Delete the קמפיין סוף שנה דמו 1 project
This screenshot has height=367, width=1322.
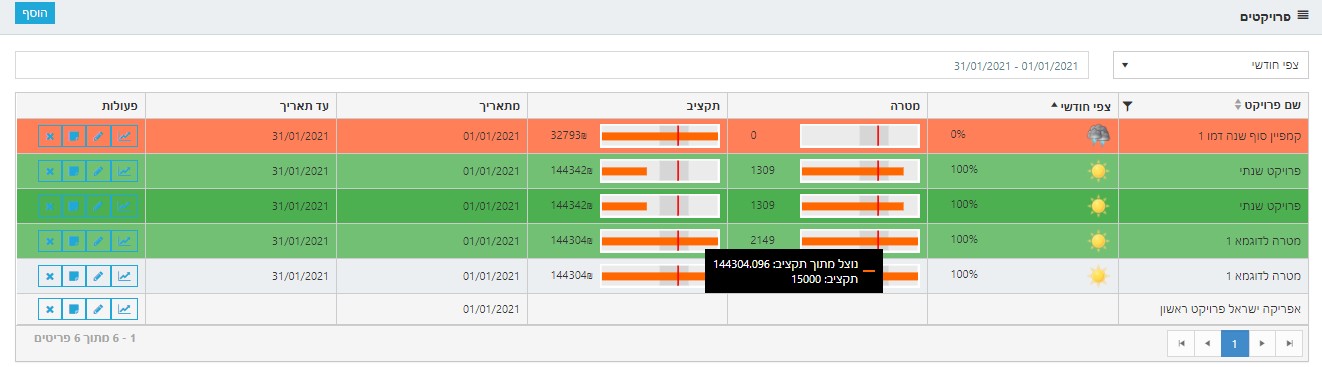pyautogui.click(x=50, y=136)
